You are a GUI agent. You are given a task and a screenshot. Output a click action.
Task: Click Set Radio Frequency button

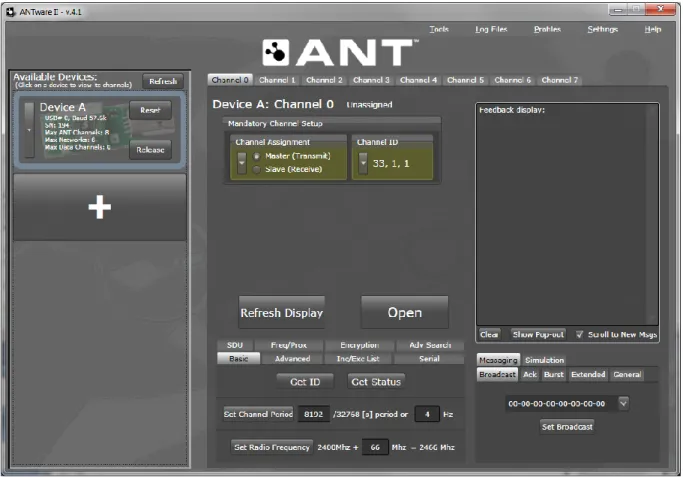point(271,447)
